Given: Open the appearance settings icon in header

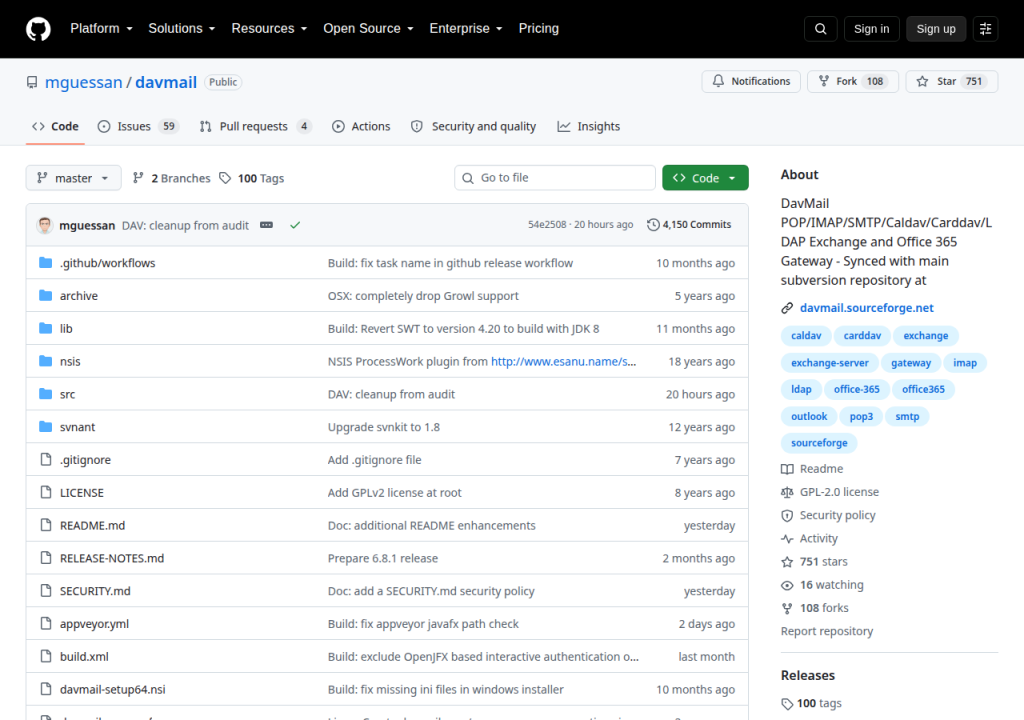Looking at the screenshot, I should pyautogui.click(x=985, y=29).
